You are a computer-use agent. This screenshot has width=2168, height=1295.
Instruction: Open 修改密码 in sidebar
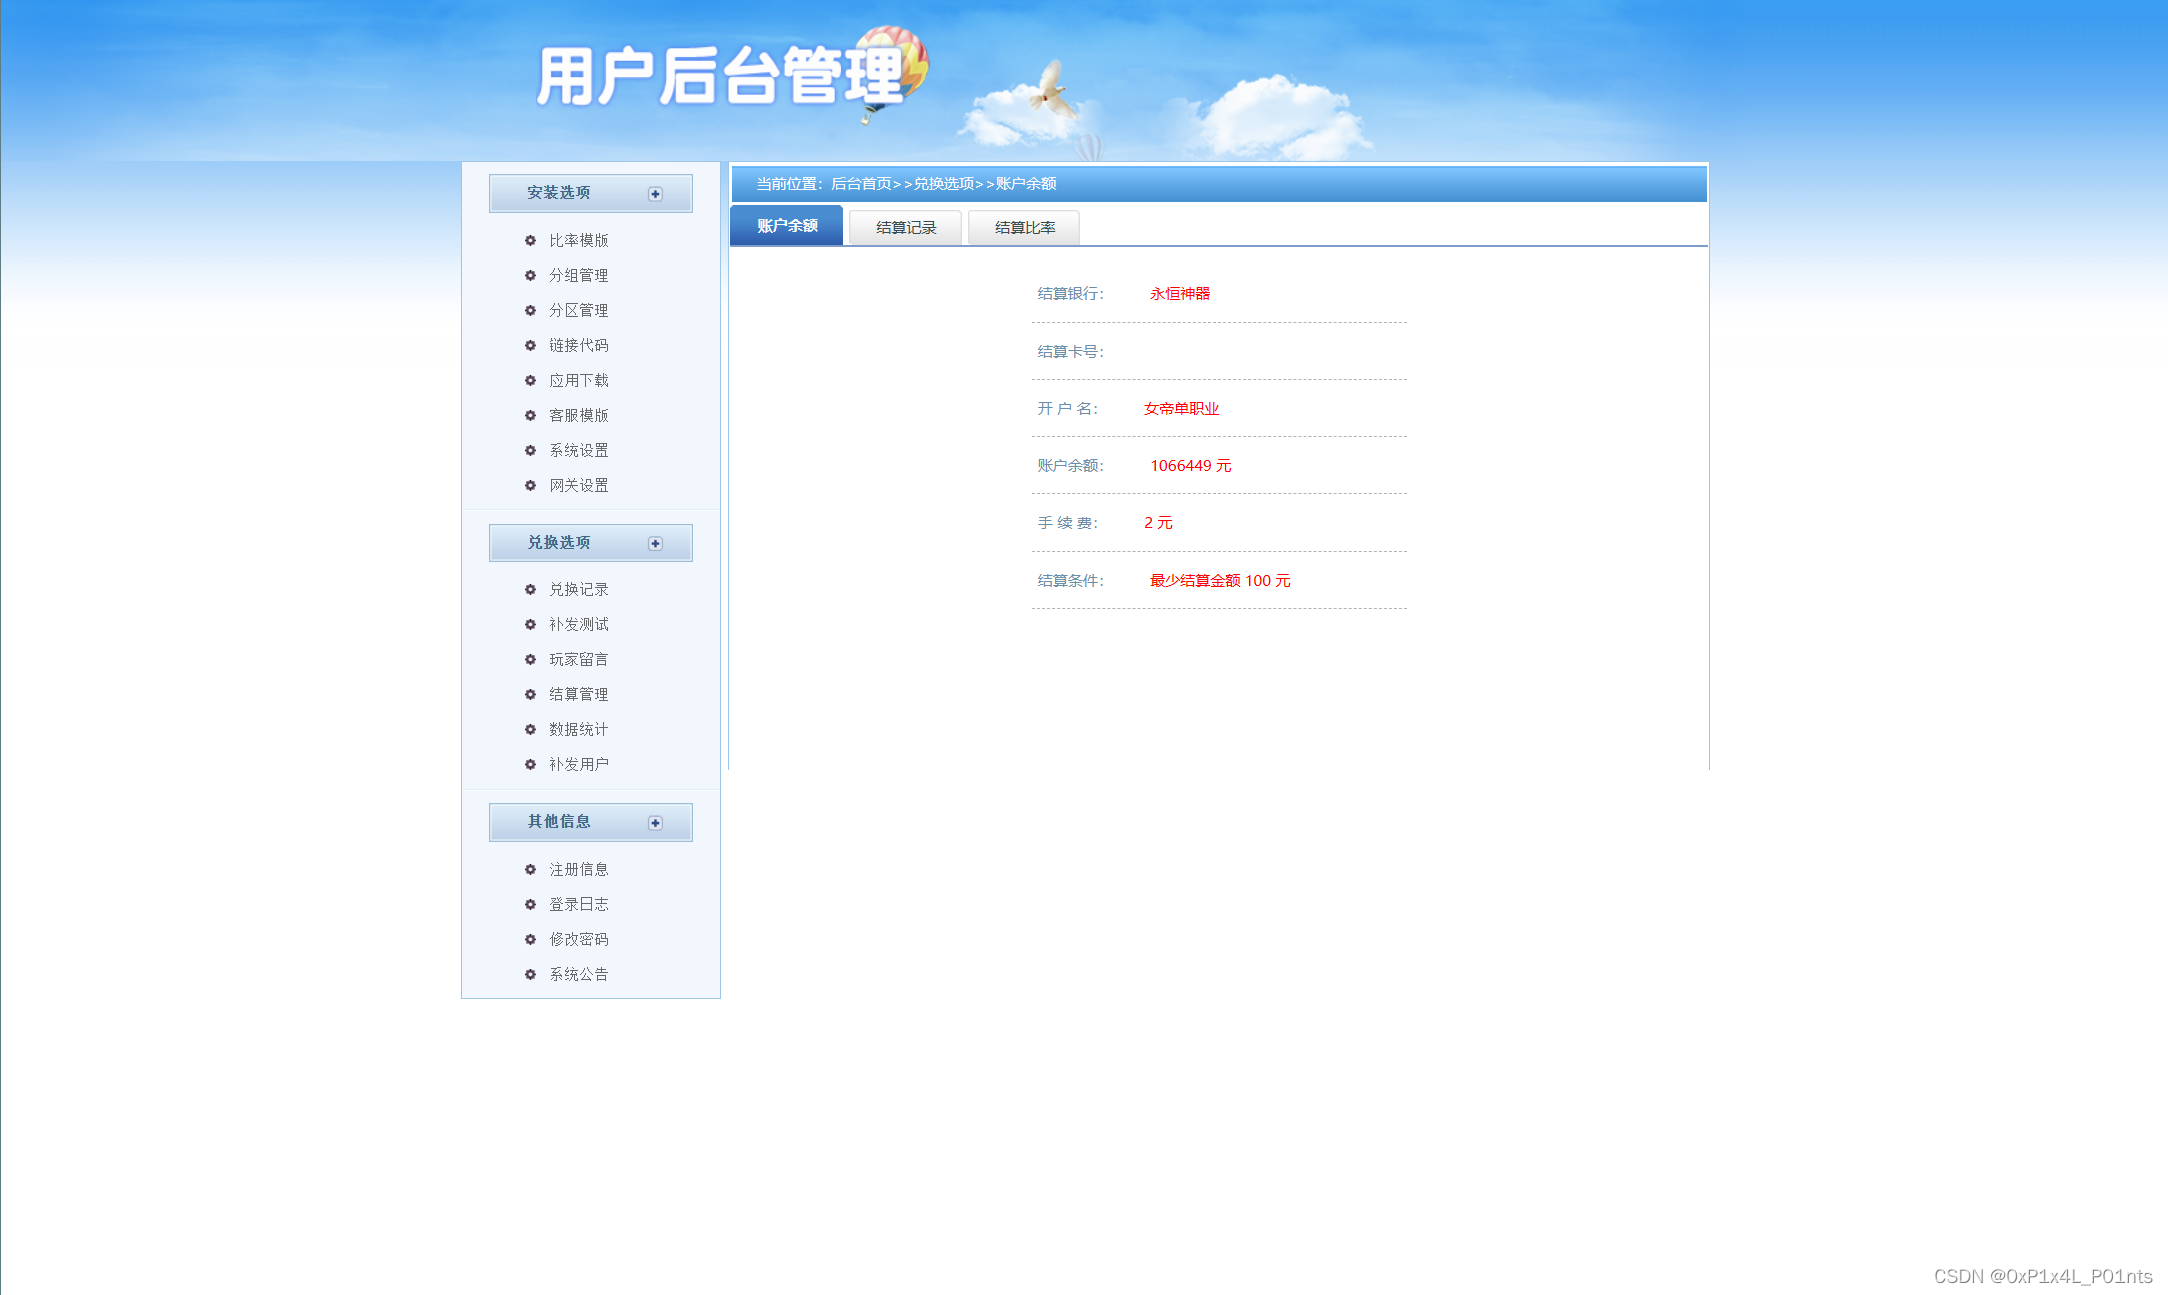578,939
